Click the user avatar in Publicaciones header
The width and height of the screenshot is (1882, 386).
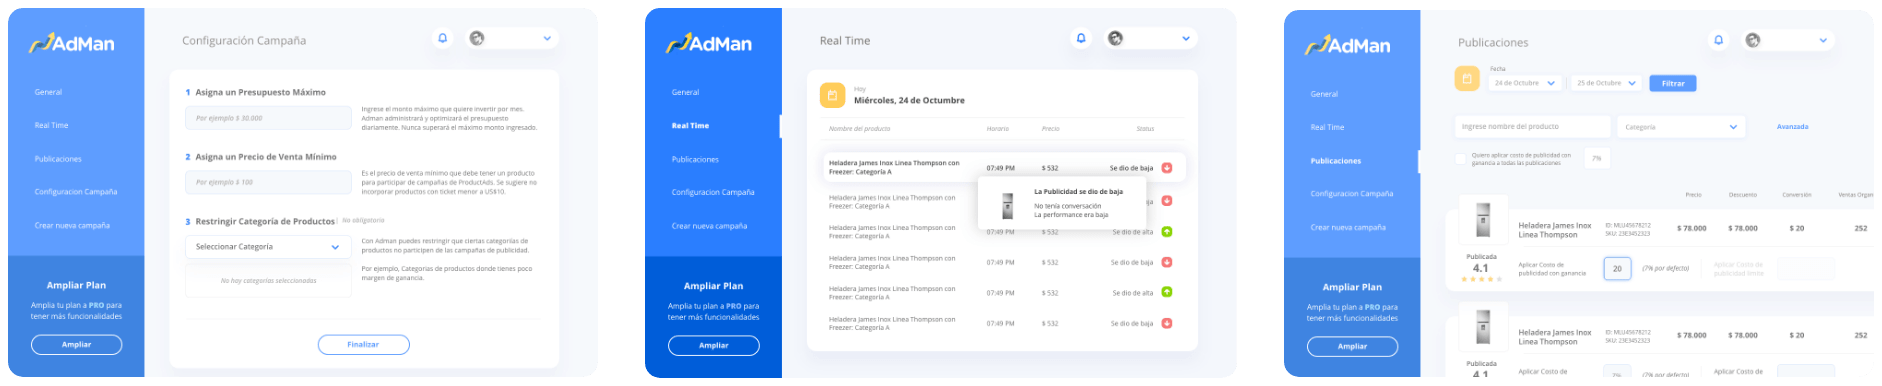coord(1753,40)
